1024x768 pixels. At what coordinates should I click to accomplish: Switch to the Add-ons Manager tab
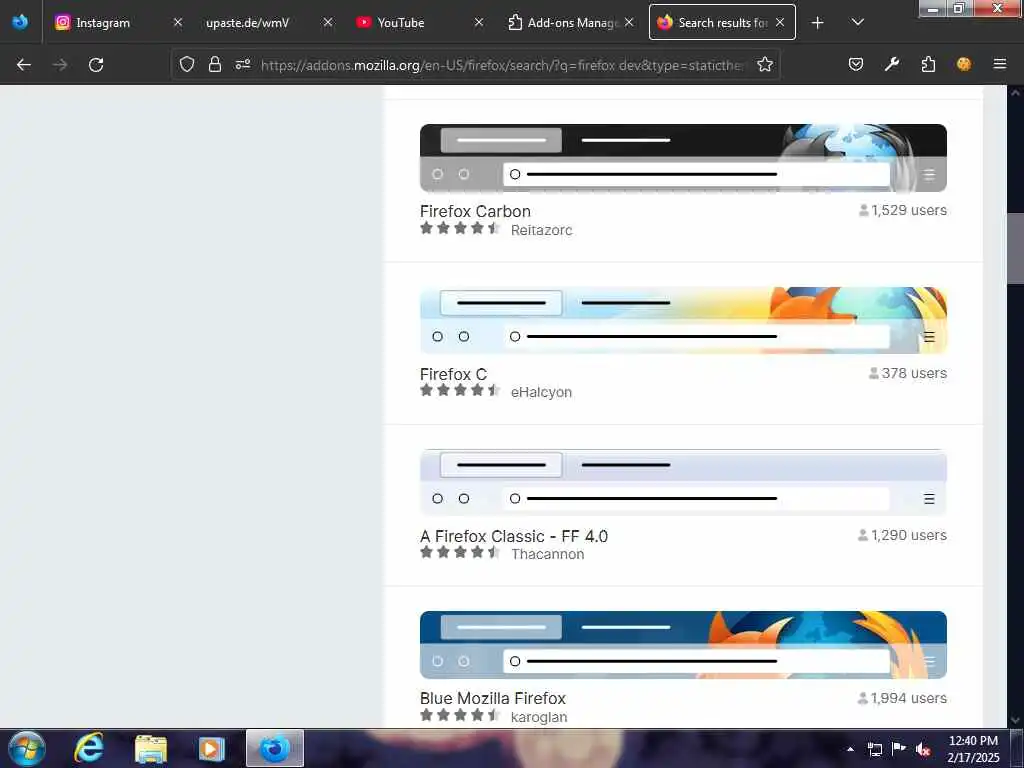click(x=569, y=23)
